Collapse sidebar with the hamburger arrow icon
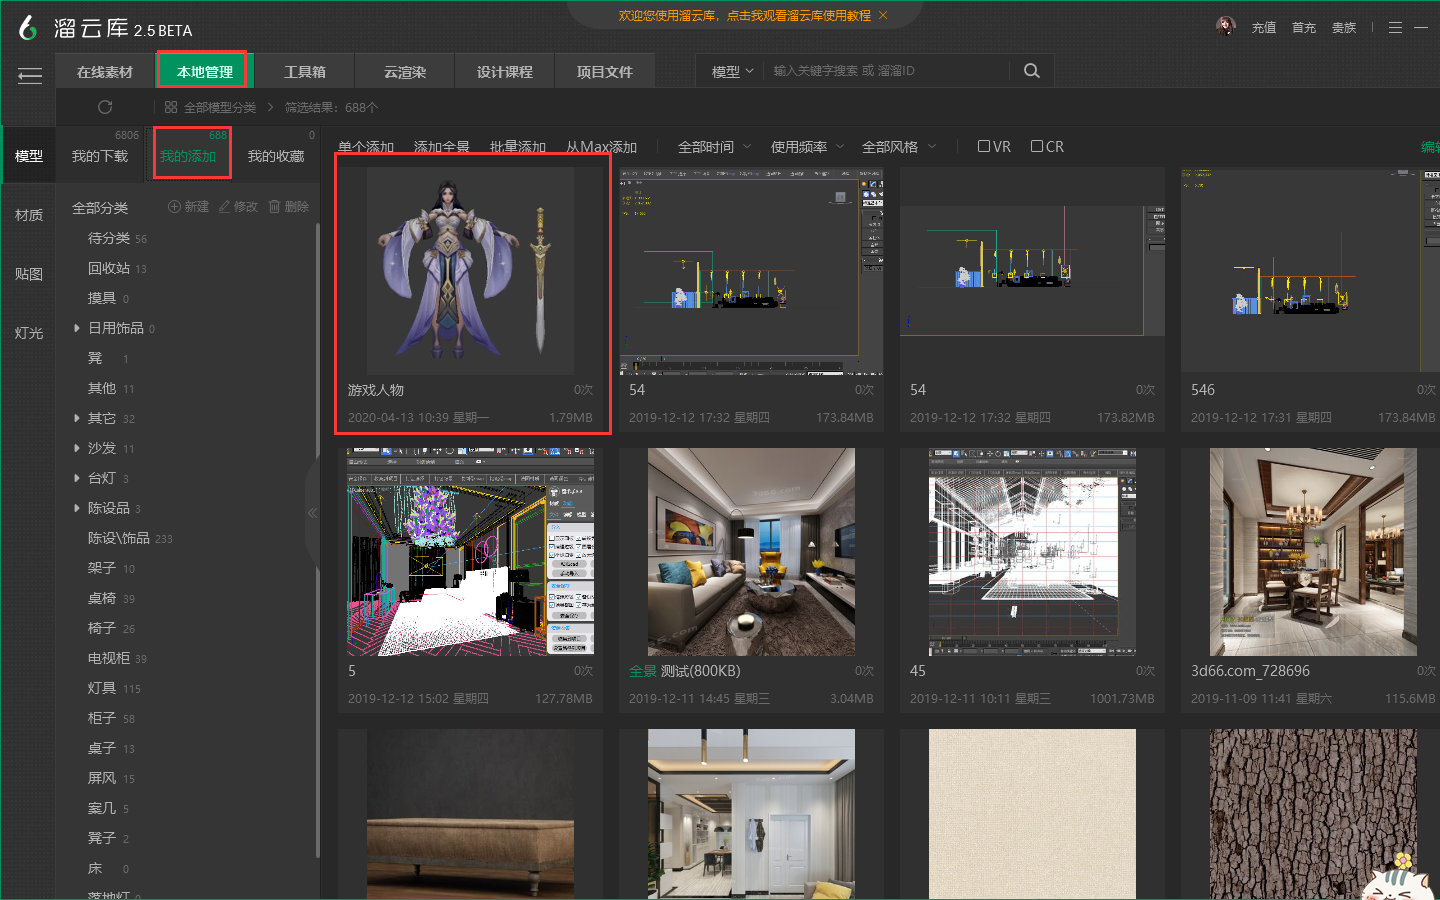Image resolution: width=1440 pixels, height=900 pixels. pyautogui.click(x=30, y=75)
